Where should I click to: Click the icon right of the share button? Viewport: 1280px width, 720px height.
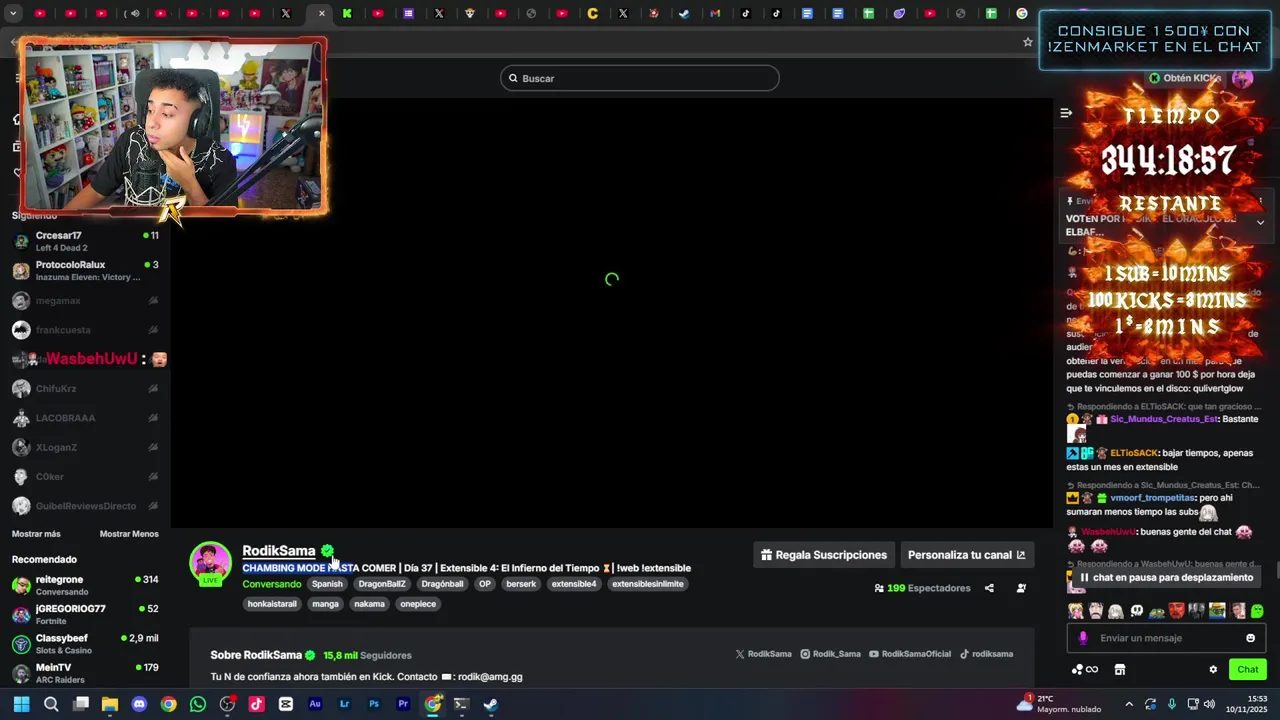(1021, 588)
